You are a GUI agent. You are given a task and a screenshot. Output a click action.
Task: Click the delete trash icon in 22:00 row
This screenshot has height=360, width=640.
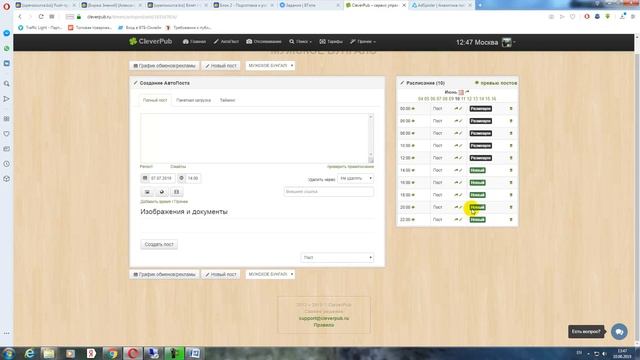(511, 220)
